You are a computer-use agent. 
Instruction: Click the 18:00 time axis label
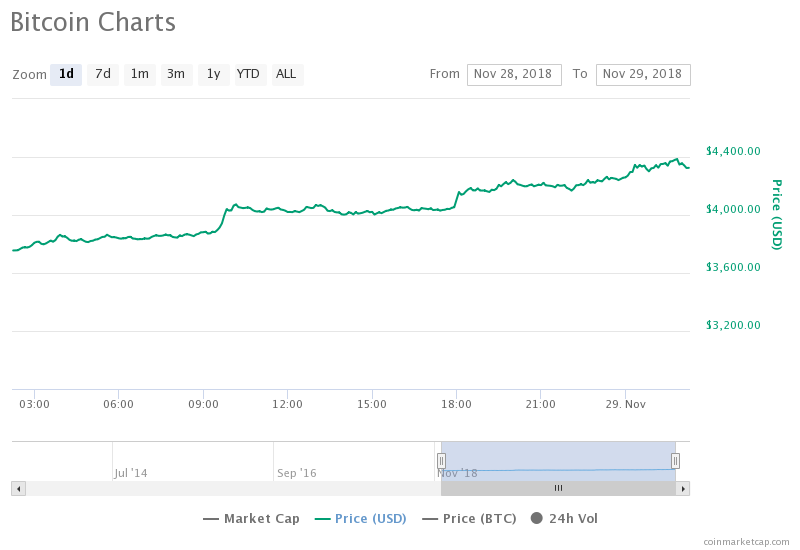456,405
